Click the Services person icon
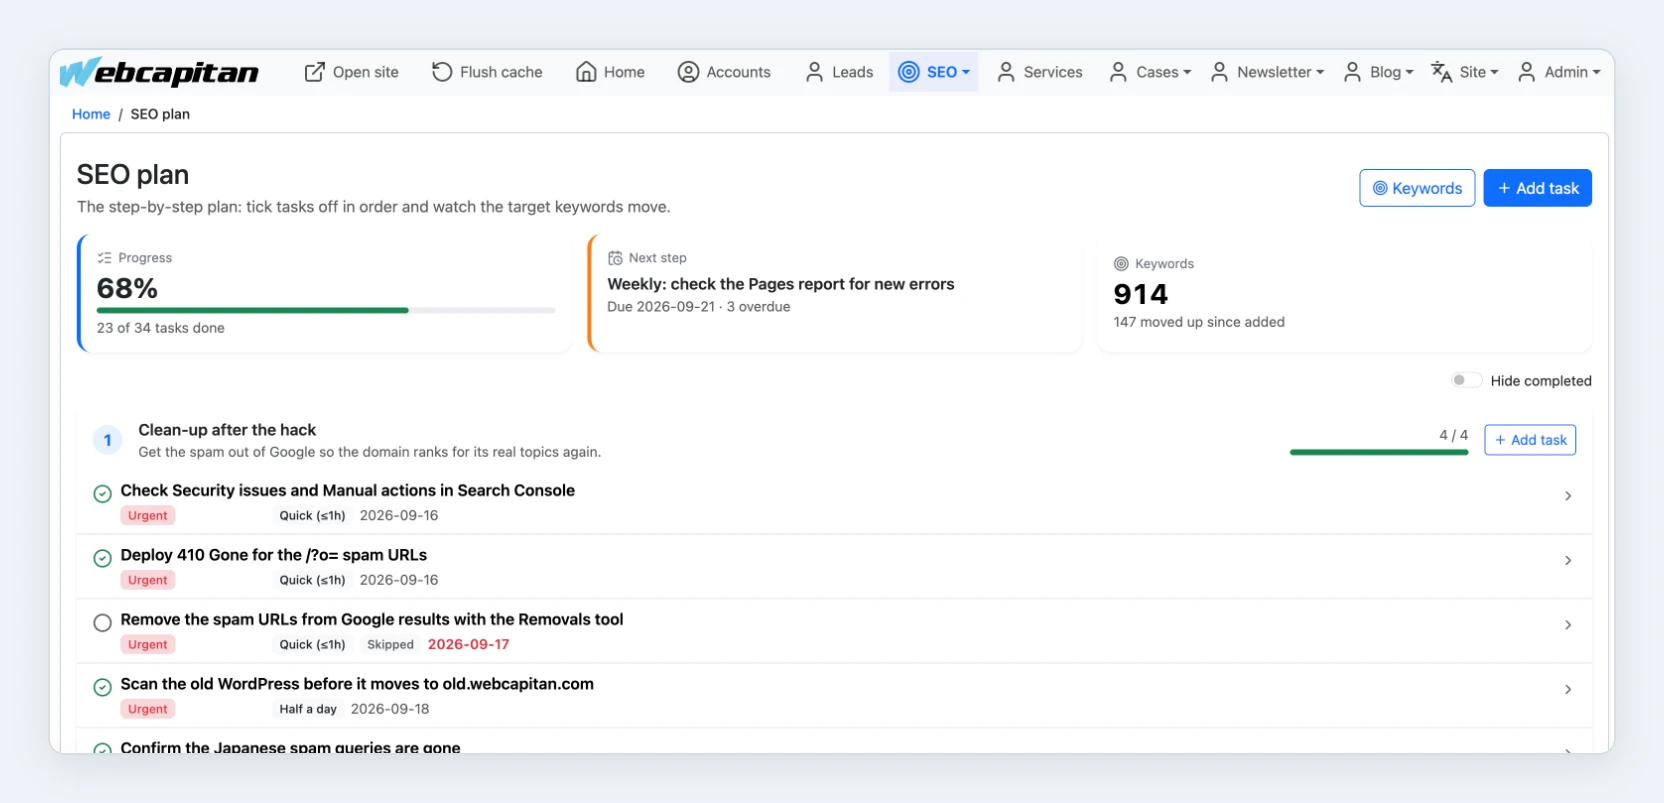1664x803 pixels. point(1006,72)
